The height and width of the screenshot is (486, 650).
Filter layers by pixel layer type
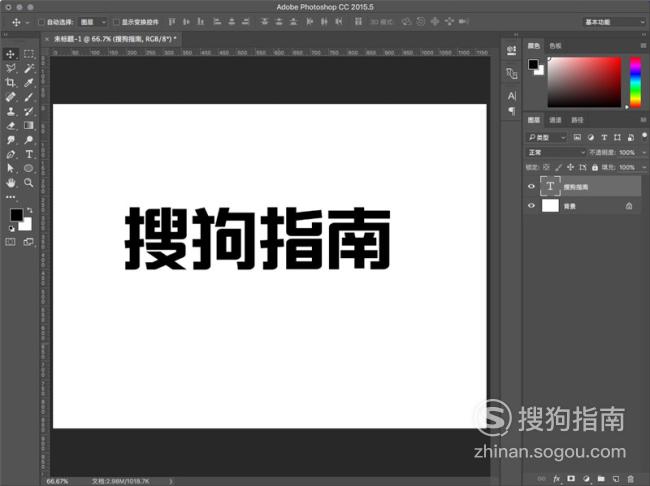coord(577,137)
